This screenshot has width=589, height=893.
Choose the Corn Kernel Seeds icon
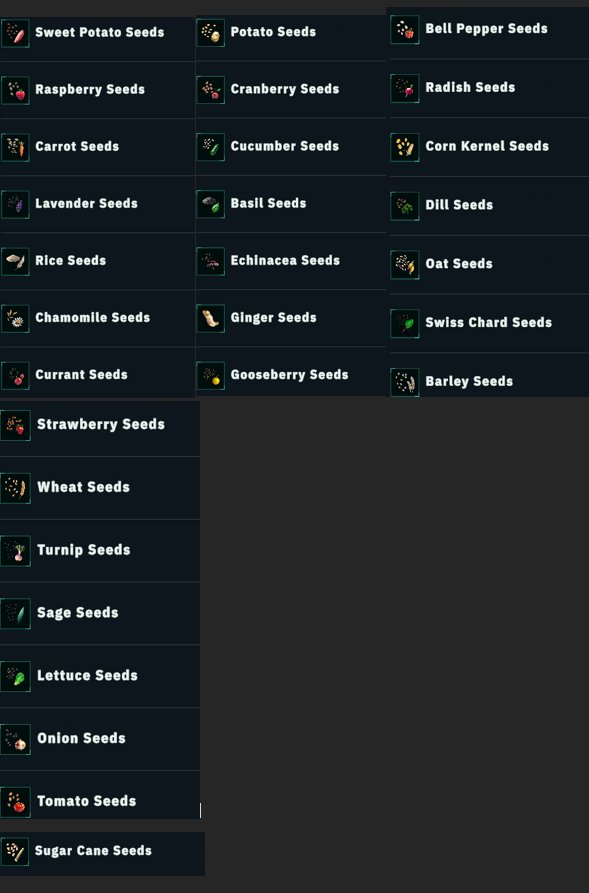pos(405,147)
